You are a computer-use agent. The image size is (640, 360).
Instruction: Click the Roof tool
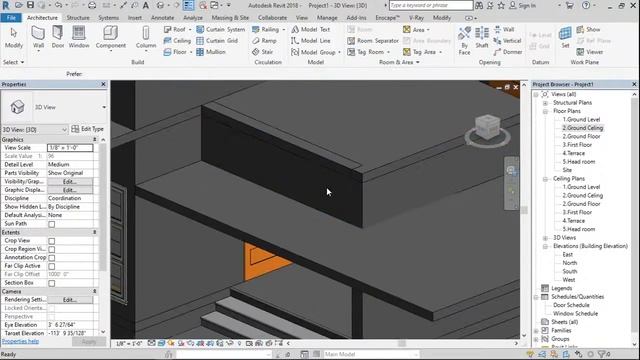coord(177,29)
